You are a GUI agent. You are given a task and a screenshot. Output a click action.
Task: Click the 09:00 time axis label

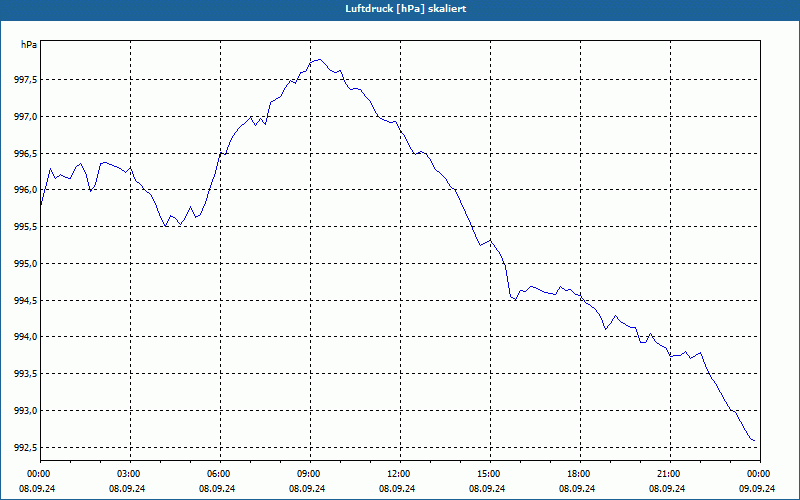pos(310,474)
